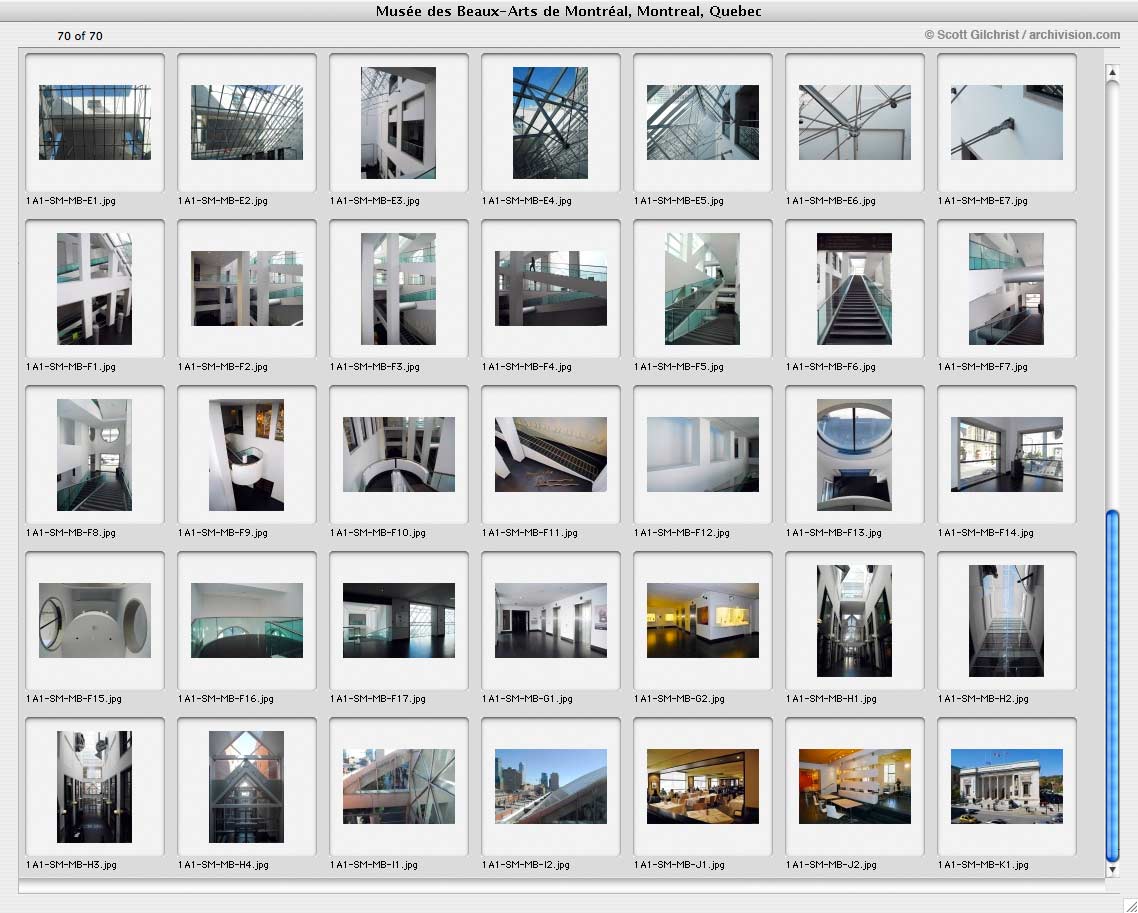Click filename label 1A1-SM-MB-G2.jpg

pyautogui.click(x=679, y=699)
